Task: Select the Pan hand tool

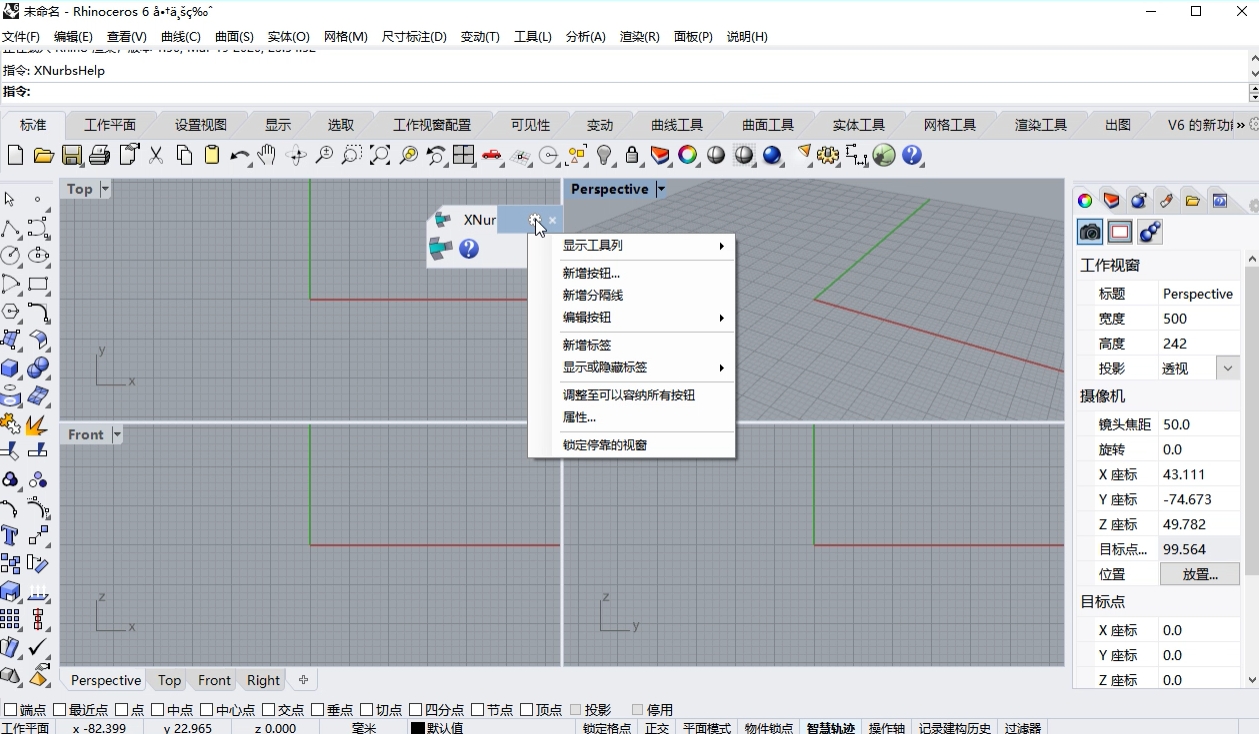Action: 266,155
